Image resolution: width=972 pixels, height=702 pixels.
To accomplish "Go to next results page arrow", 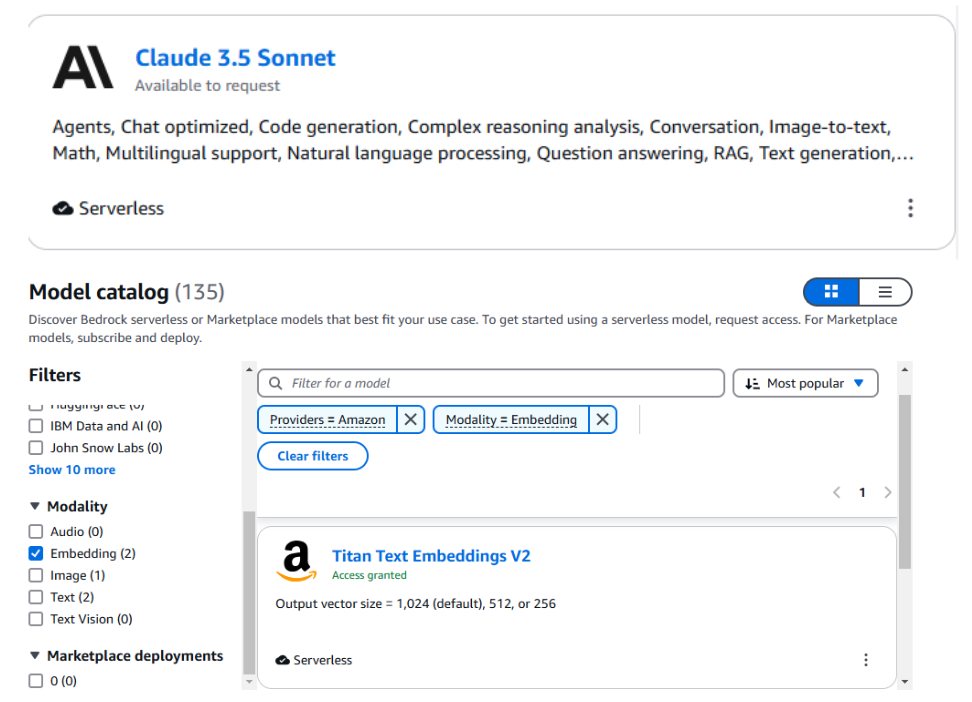I will [887, 493].
